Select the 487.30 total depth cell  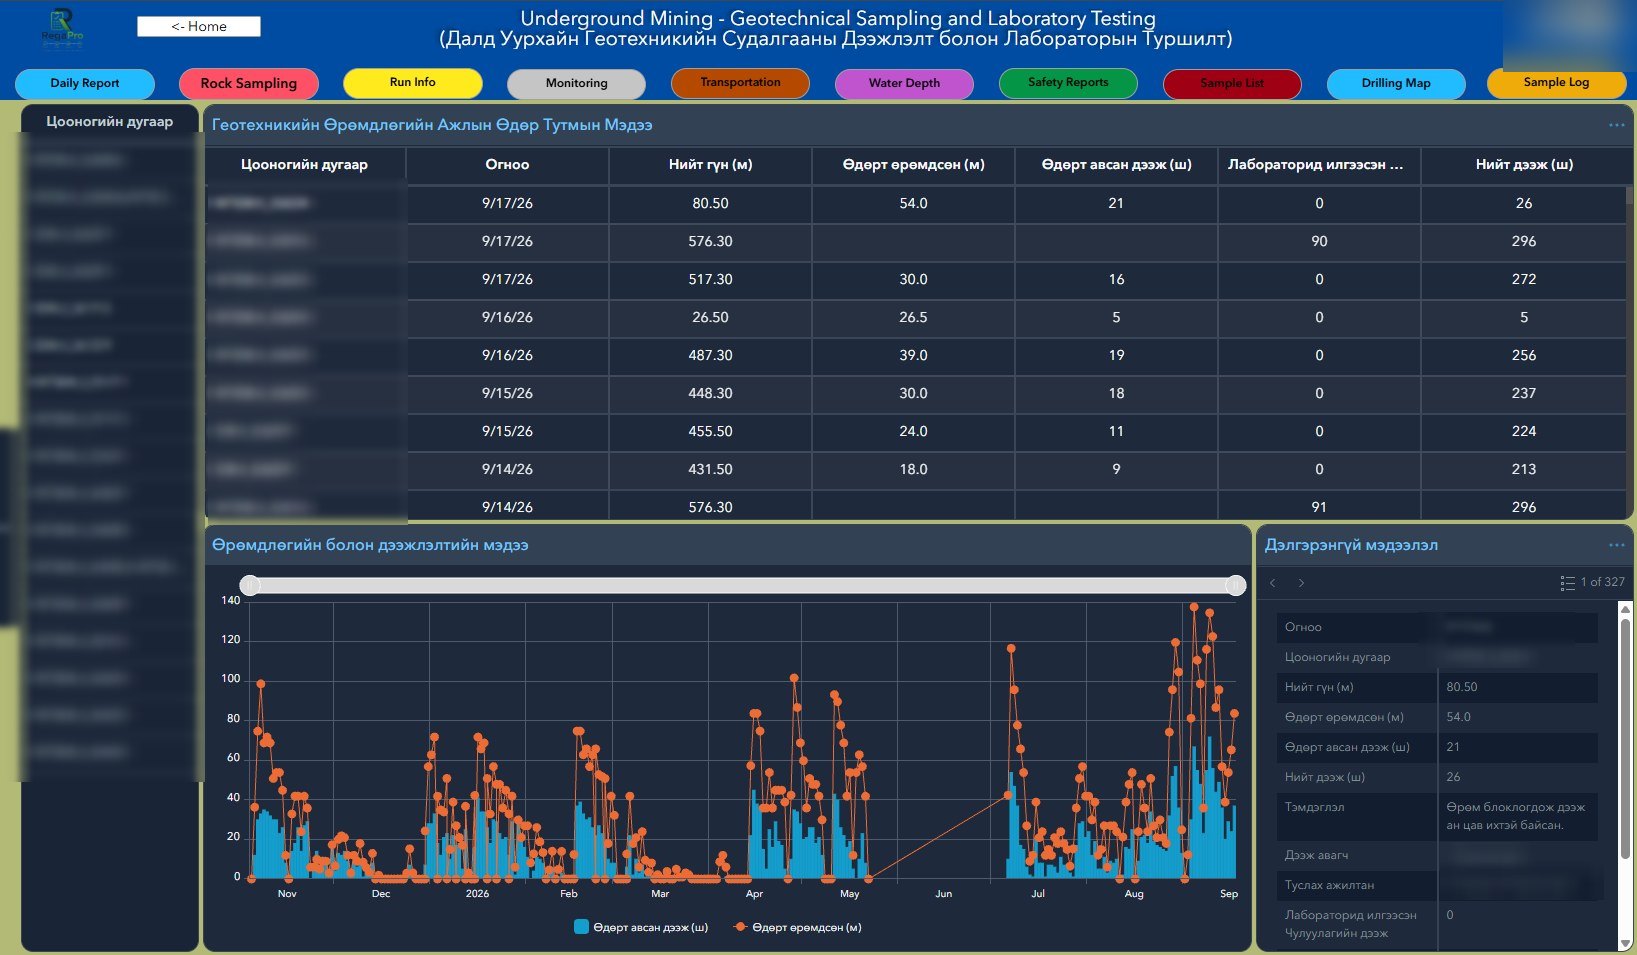click(x=710, y=355)
